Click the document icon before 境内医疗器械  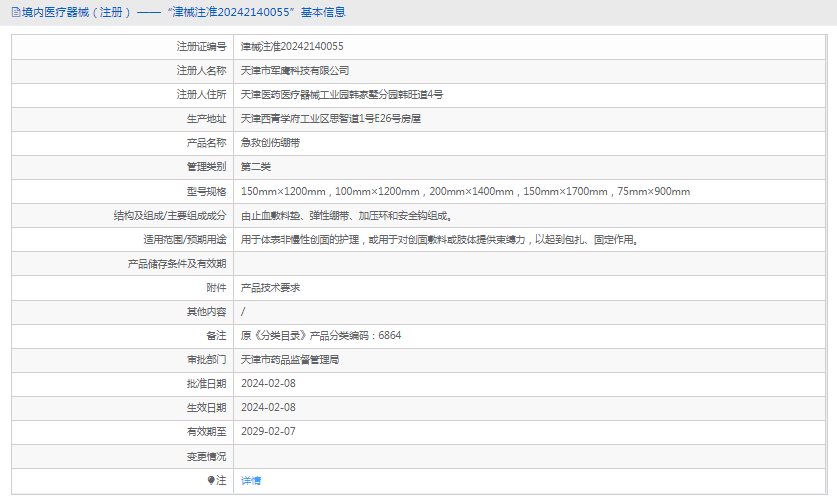point(16,12)
